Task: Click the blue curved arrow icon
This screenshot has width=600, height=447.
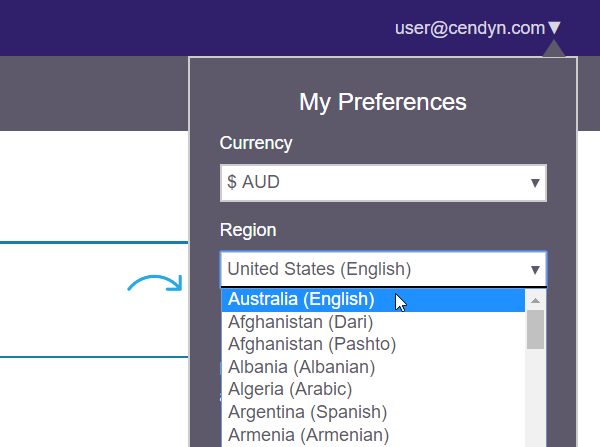Action: [x=155, y=283]
